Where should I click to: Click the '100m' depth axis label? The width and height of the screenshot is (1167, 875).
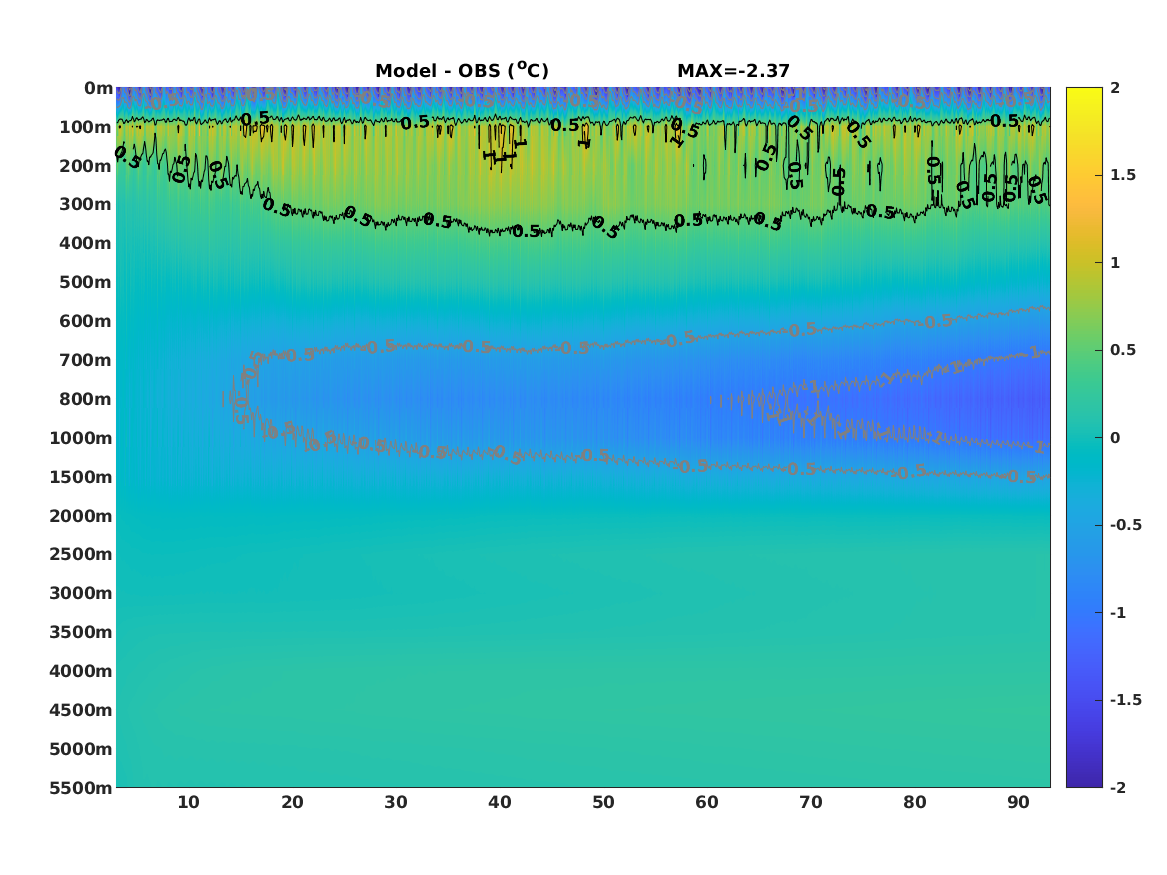pos(86,127)
